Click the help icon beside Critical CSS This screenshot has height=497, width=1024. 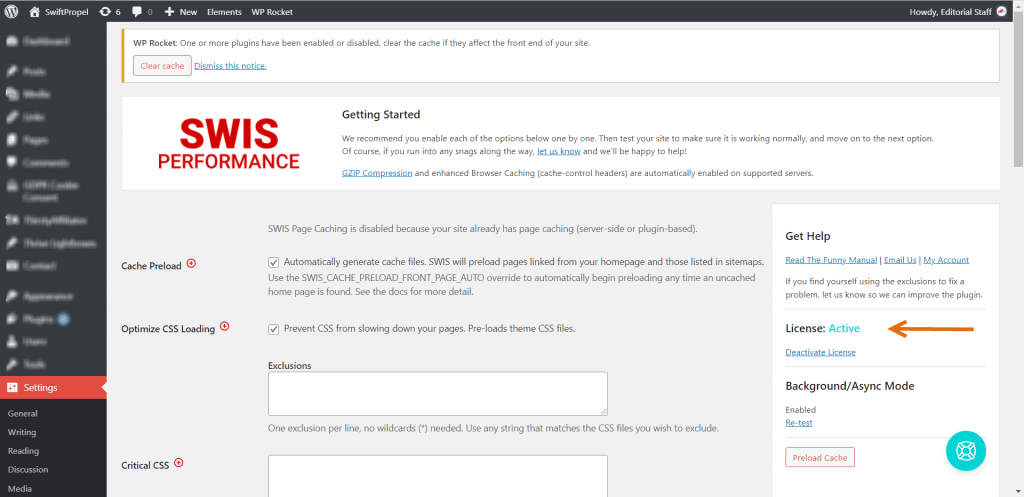179,463
